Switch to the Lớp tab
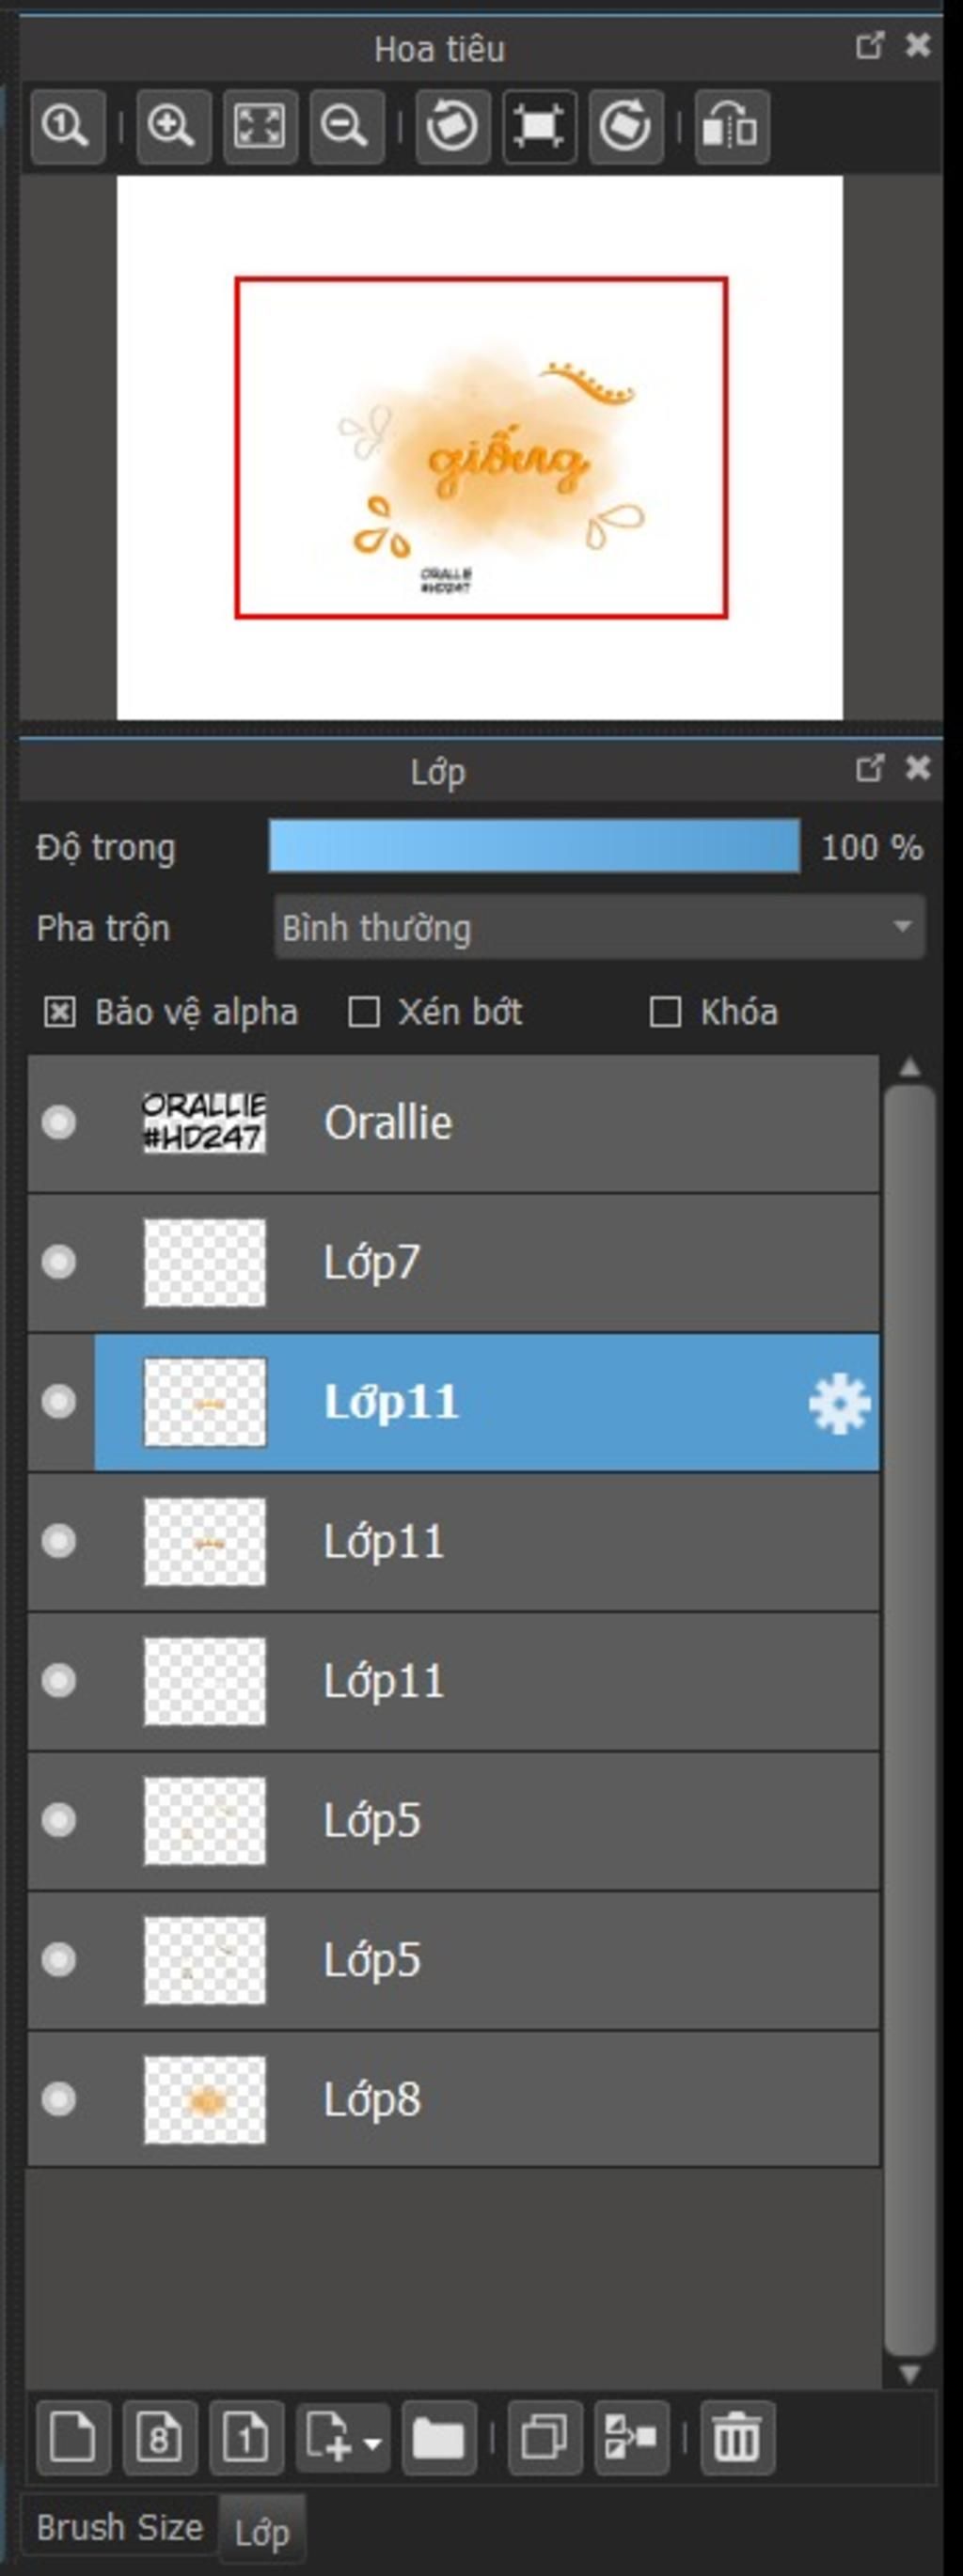The width and height of the screenshot is (963, 2576). coord(262,2532)
